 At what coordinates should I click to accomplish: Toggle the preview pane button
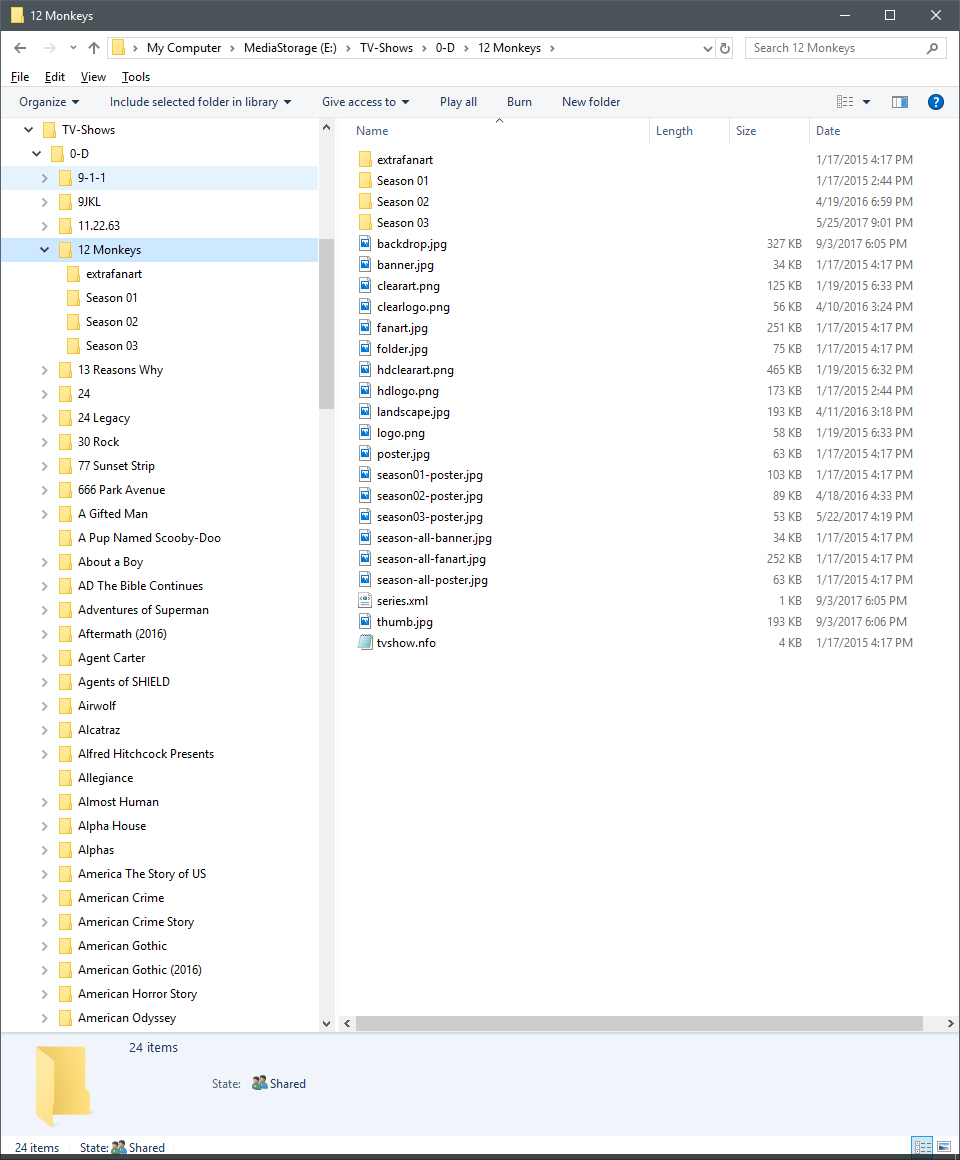[900, 102]
